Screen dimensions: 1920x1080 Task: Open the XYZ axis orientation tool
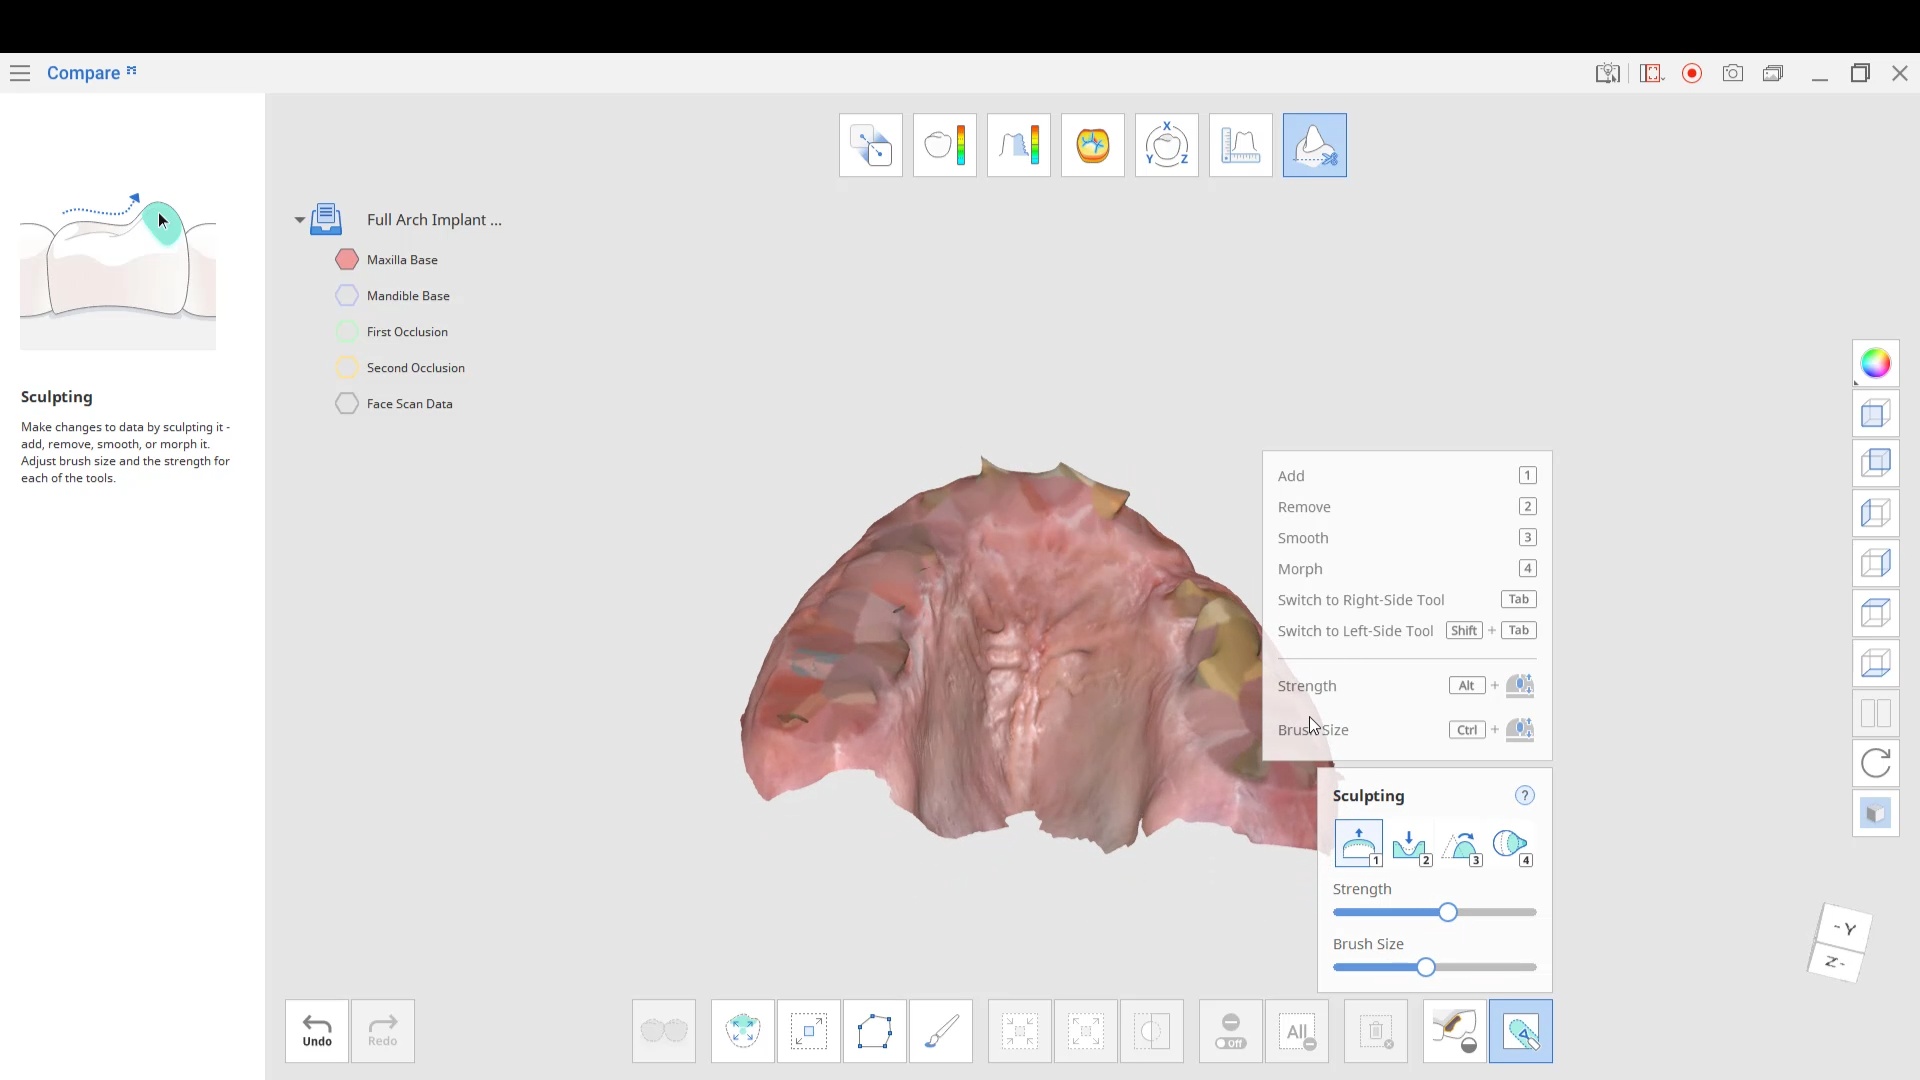(1166, 145)
